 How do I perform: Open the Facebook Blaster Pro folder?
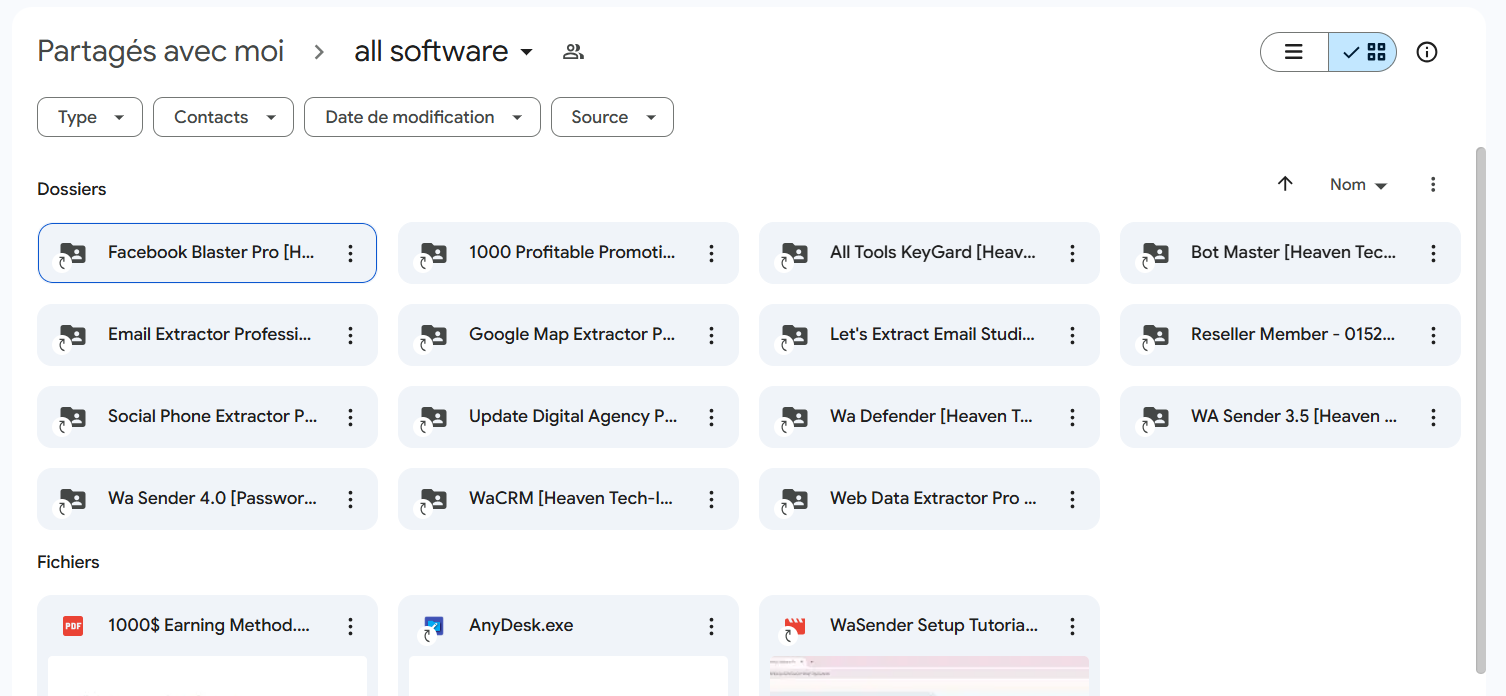[207, 253]
